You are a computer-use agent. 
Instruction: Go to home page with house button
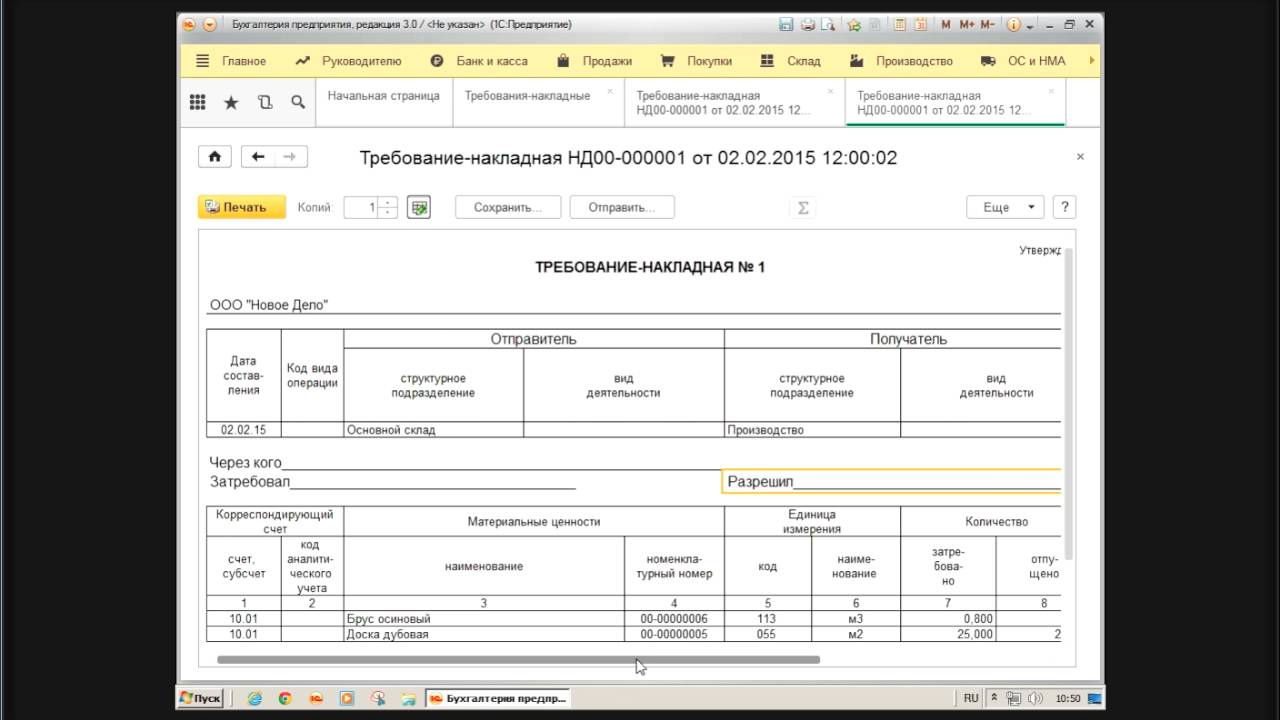pos(215,157)
